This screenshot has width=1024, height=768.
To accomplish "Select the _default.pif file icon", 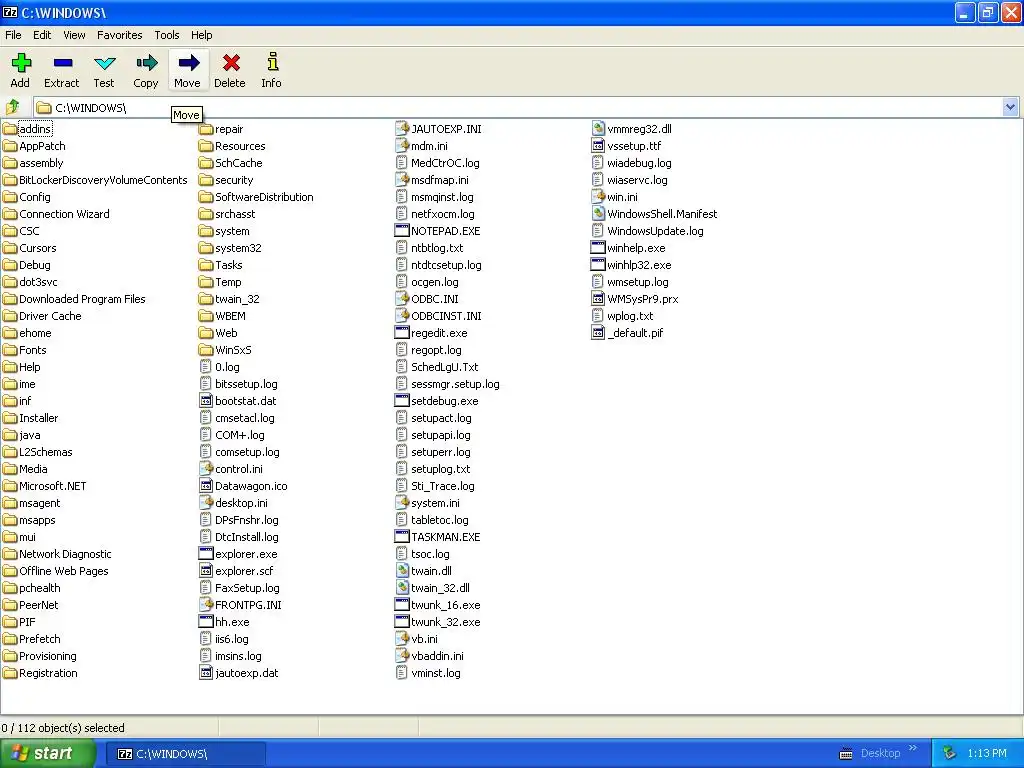I will point(598,332).
